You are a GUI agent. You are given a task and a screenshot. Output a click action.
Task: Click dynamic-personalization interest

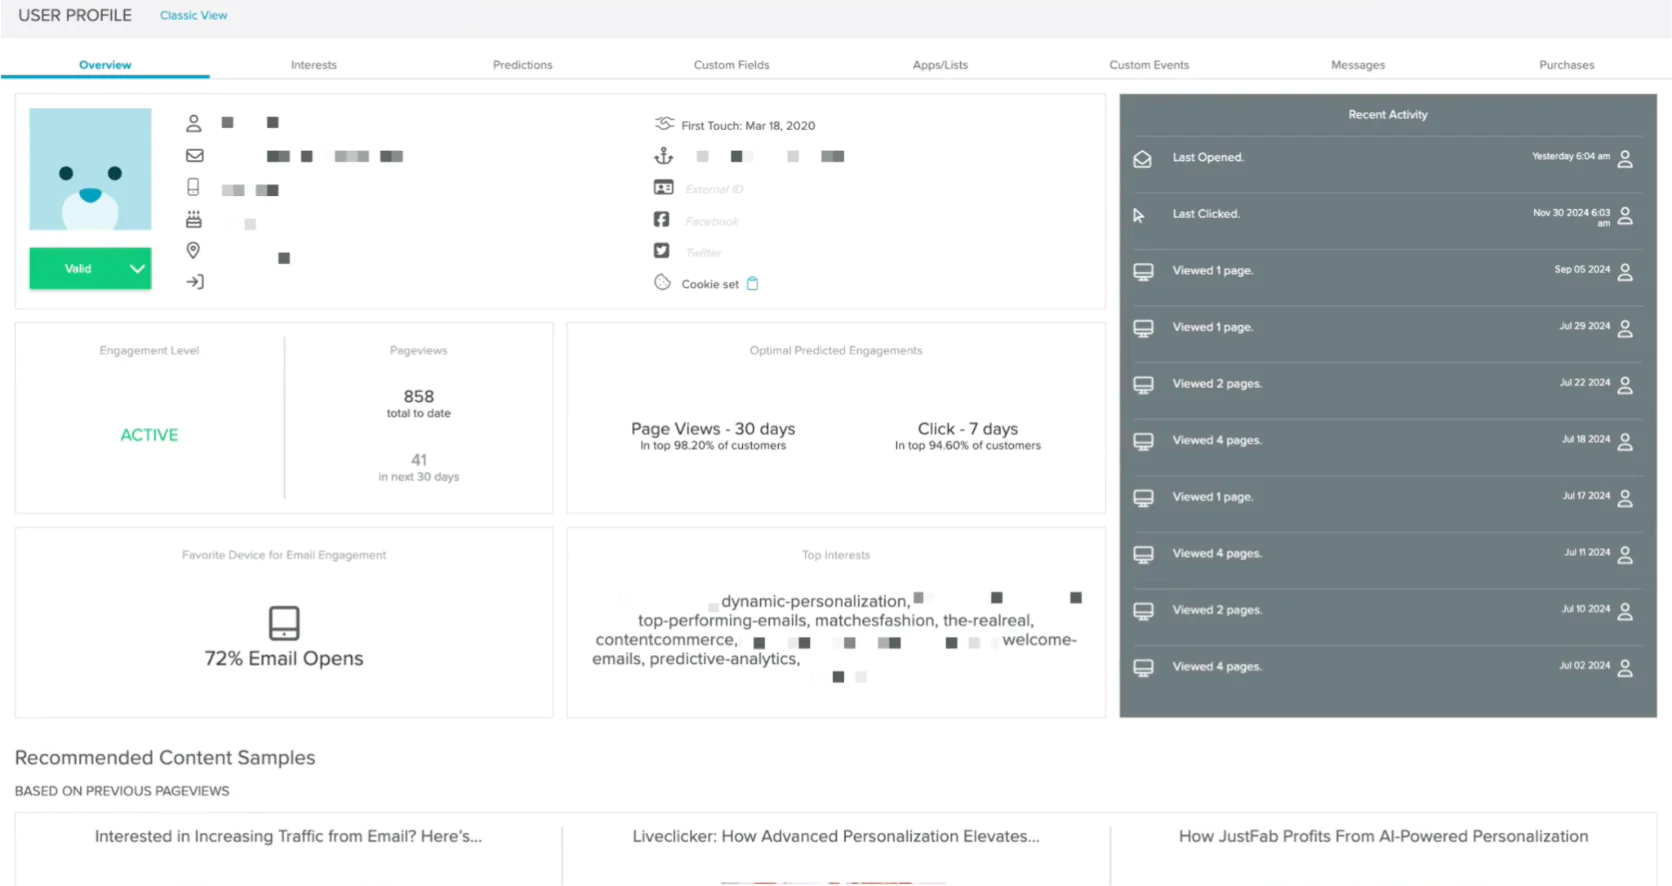pyautogui.click(x=815, y=601)
